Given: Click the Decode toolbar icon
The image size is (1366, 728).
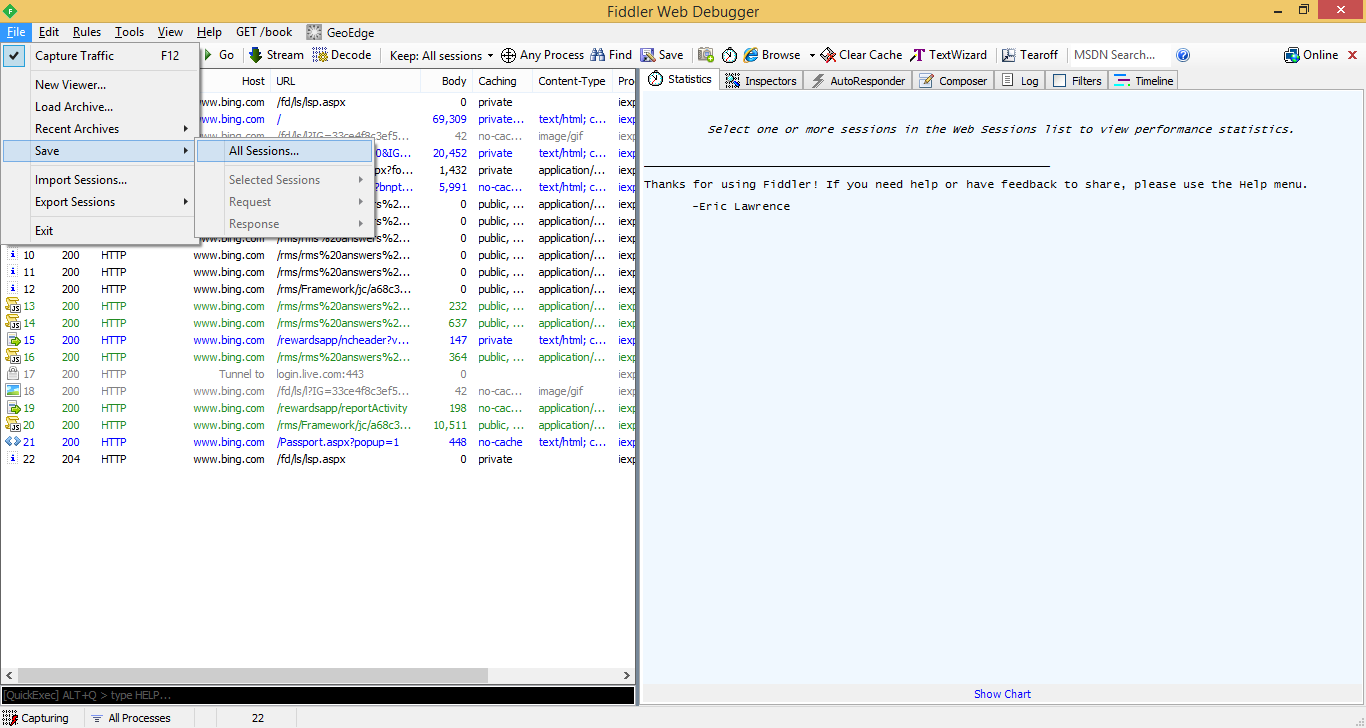Looking at the screenshot, I should (x=342, y=55).
